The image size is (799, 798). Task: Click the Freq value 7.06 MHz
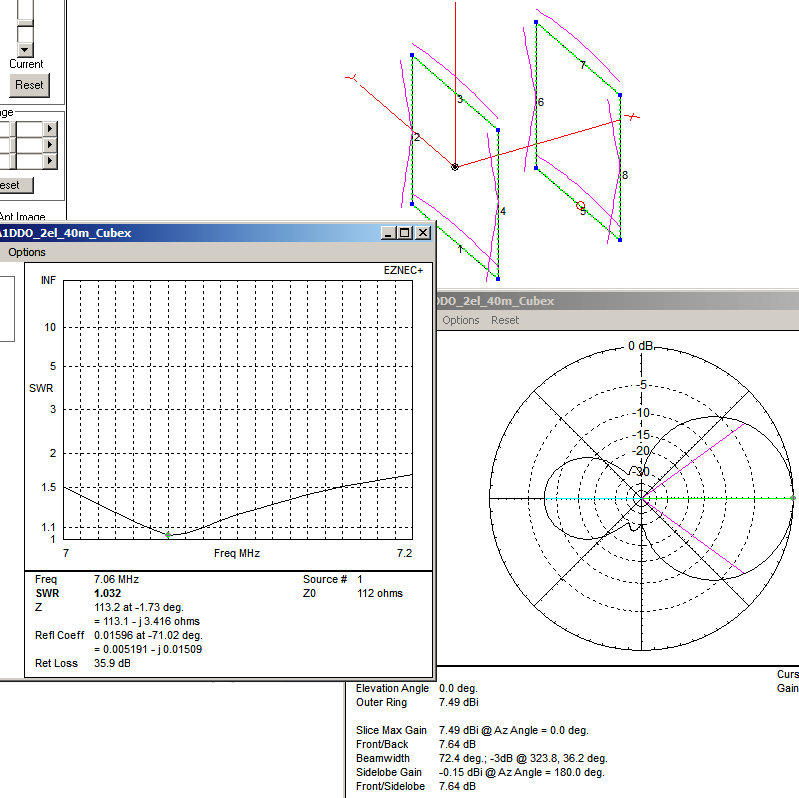[116, 579]
